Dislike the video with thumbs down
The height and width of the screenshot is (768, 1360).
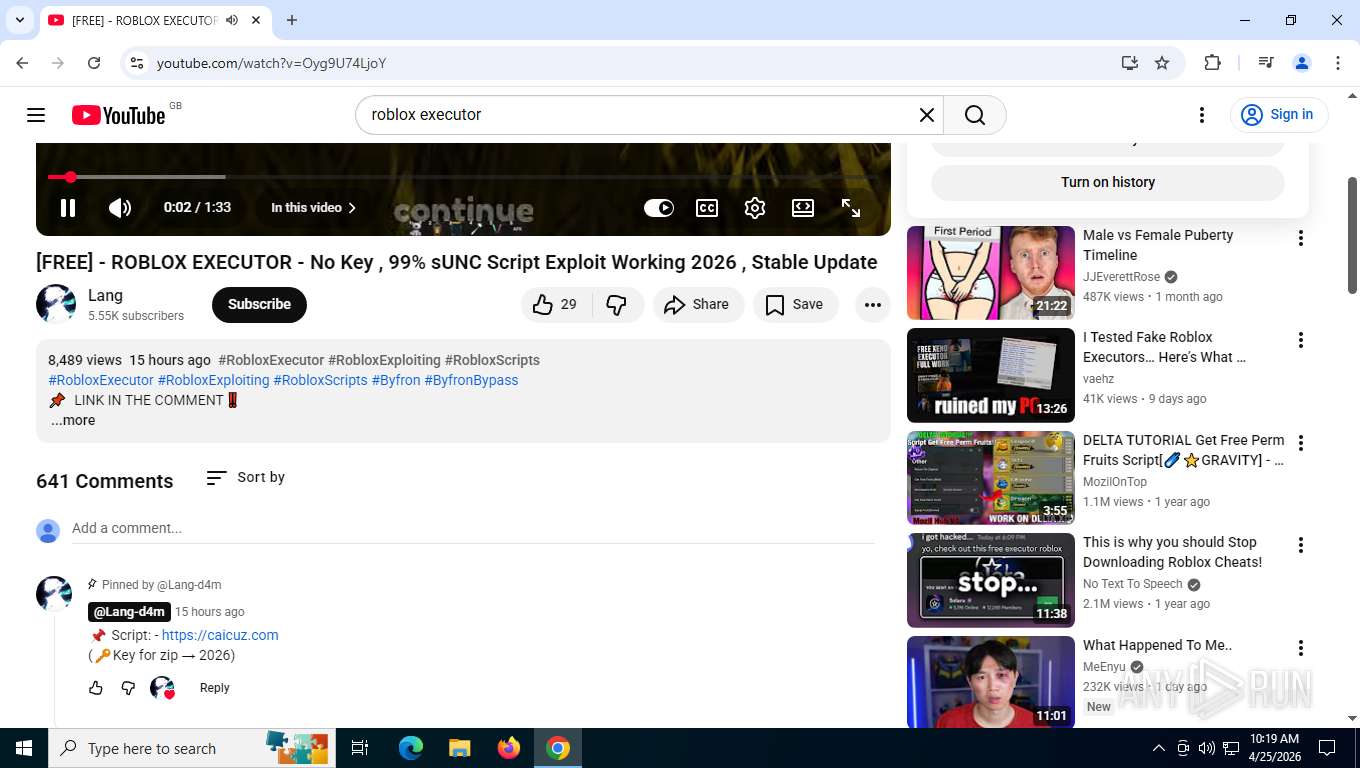(617, 305)
